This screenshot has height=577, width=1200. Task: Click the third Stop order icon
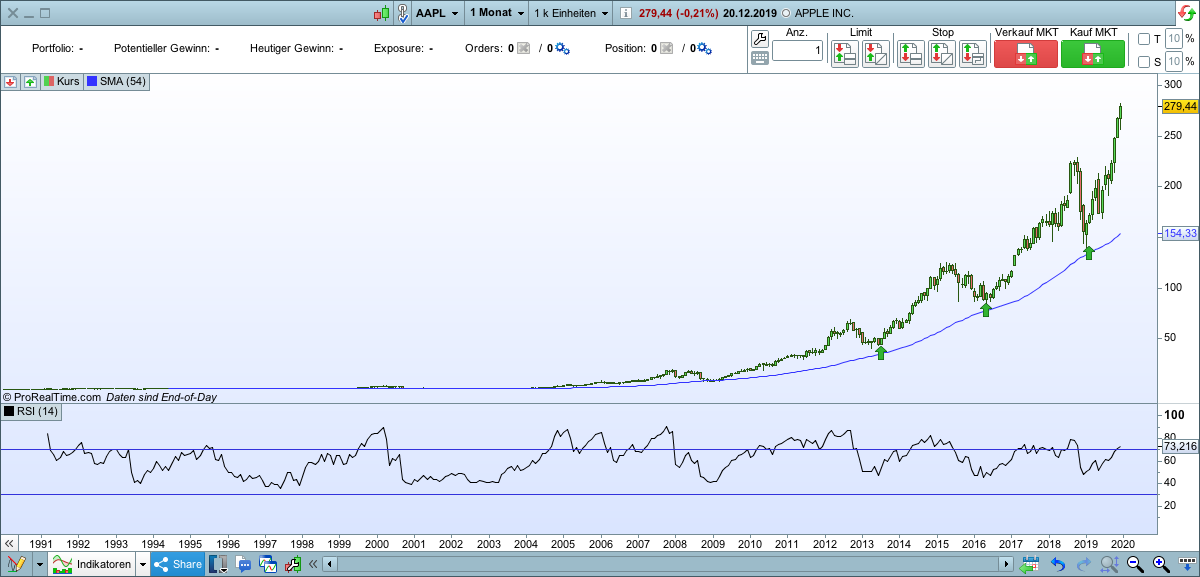click(x=973, y=53)
